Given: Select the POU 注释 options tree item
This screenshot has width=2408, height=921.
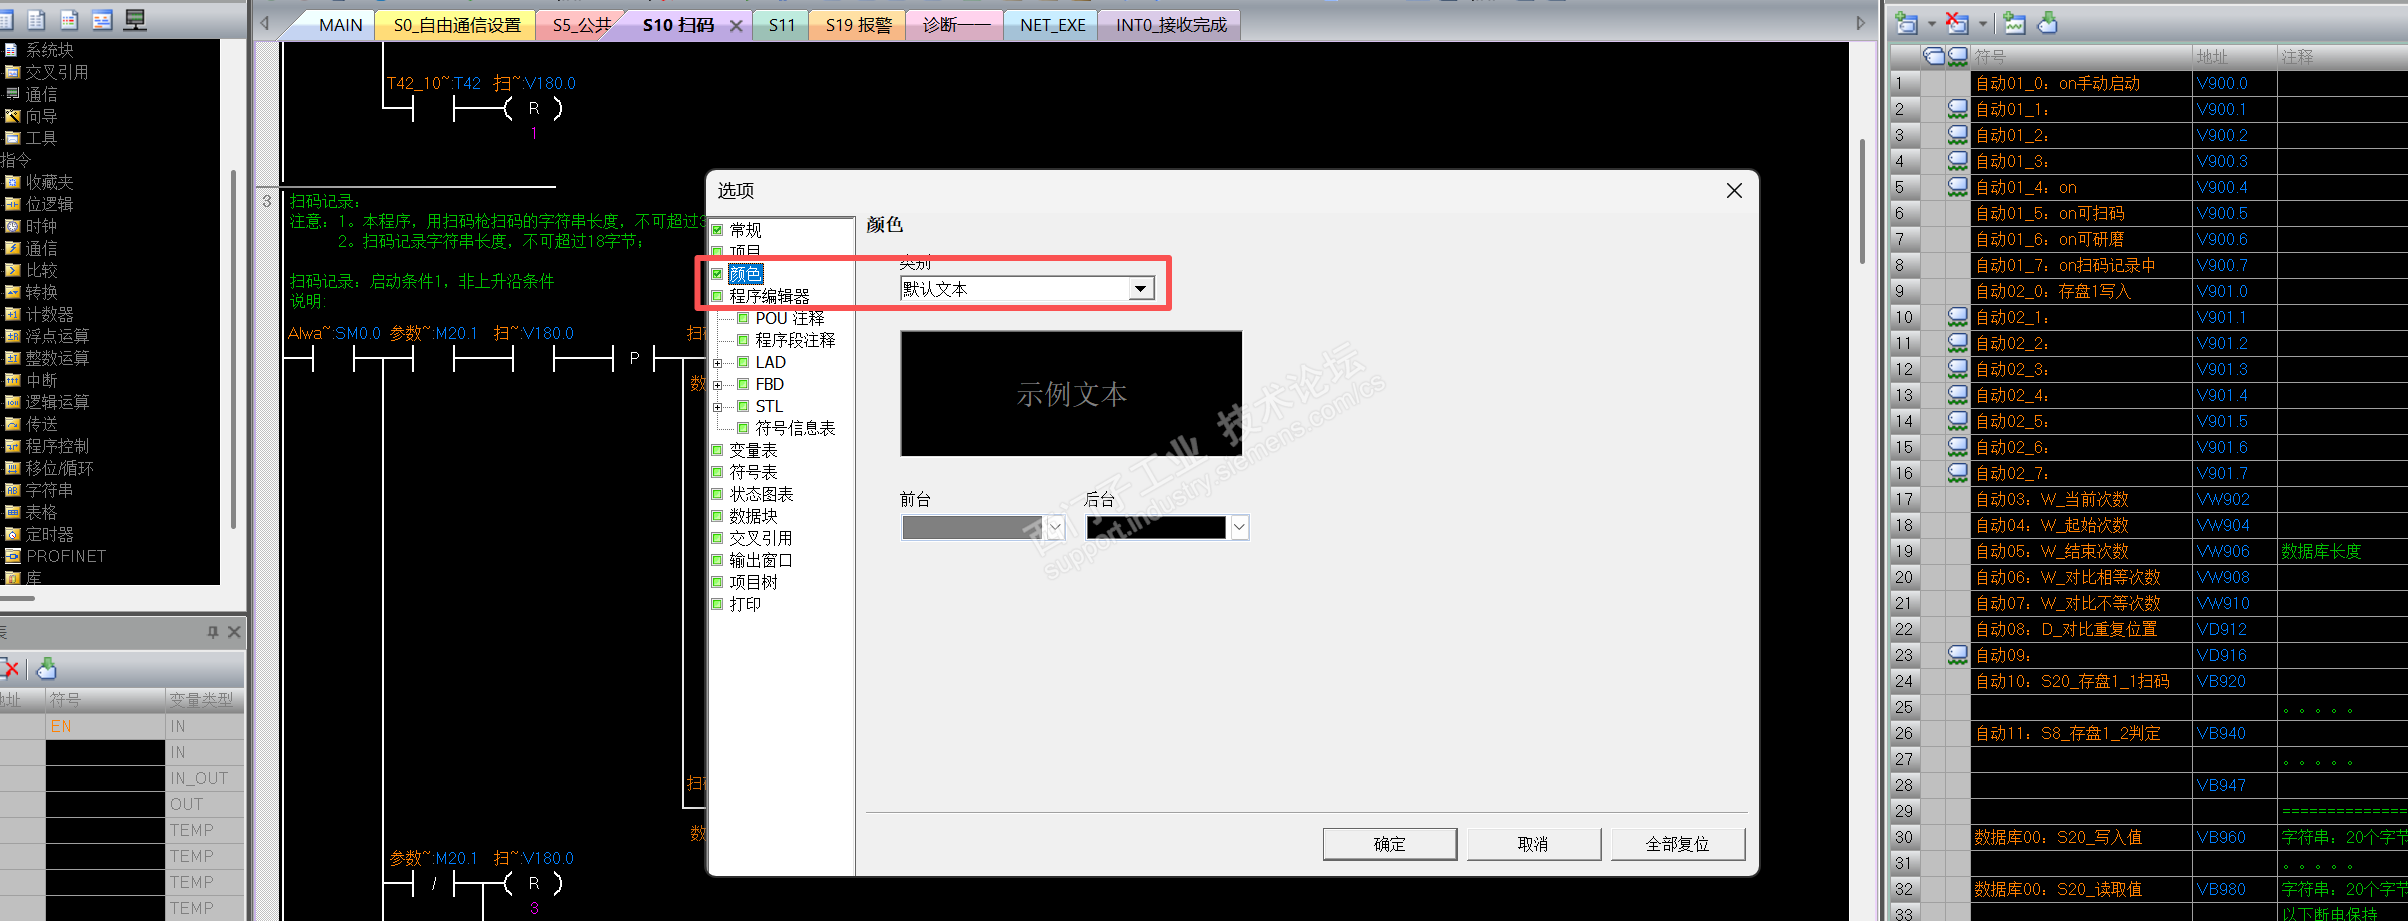Looking at the screenshot, I should tap(790, 318).
